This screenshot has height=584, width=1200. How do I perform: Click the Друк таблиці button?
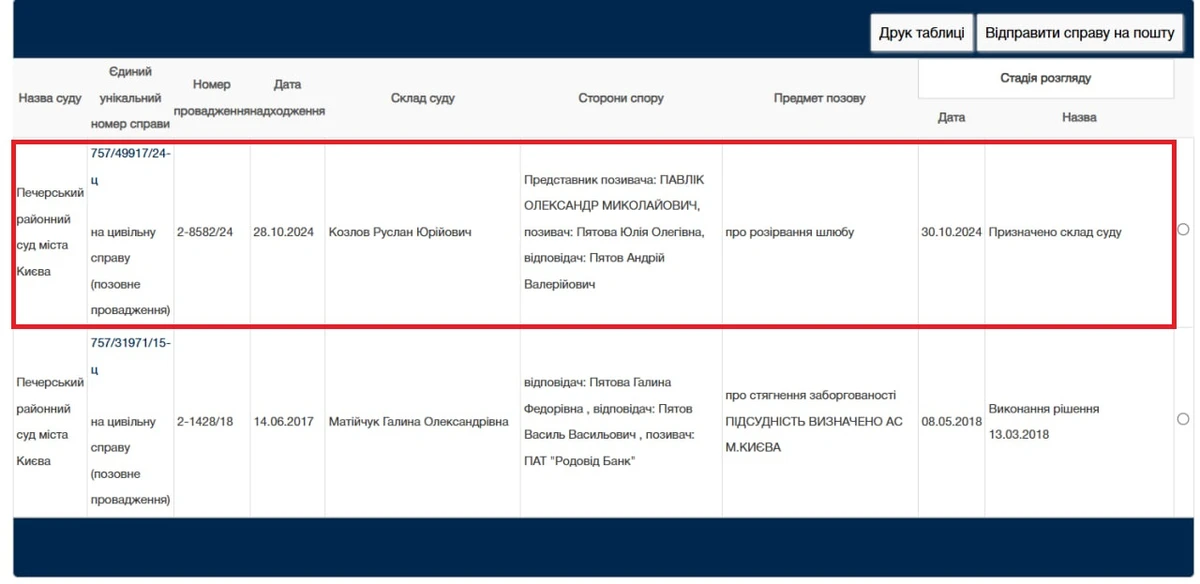pyautogui.click(x=921, y=33)
